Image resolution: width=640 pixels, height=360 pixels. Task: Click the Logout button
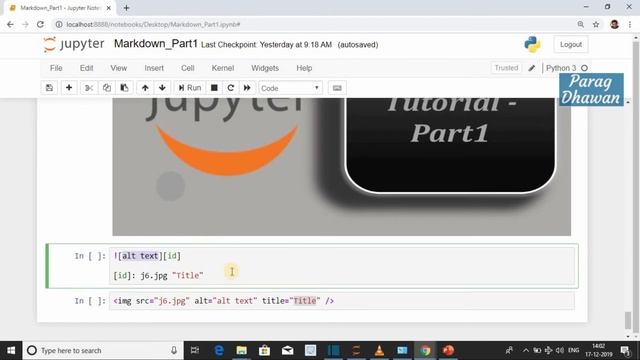pyautogui.click(x=571, y=44)
